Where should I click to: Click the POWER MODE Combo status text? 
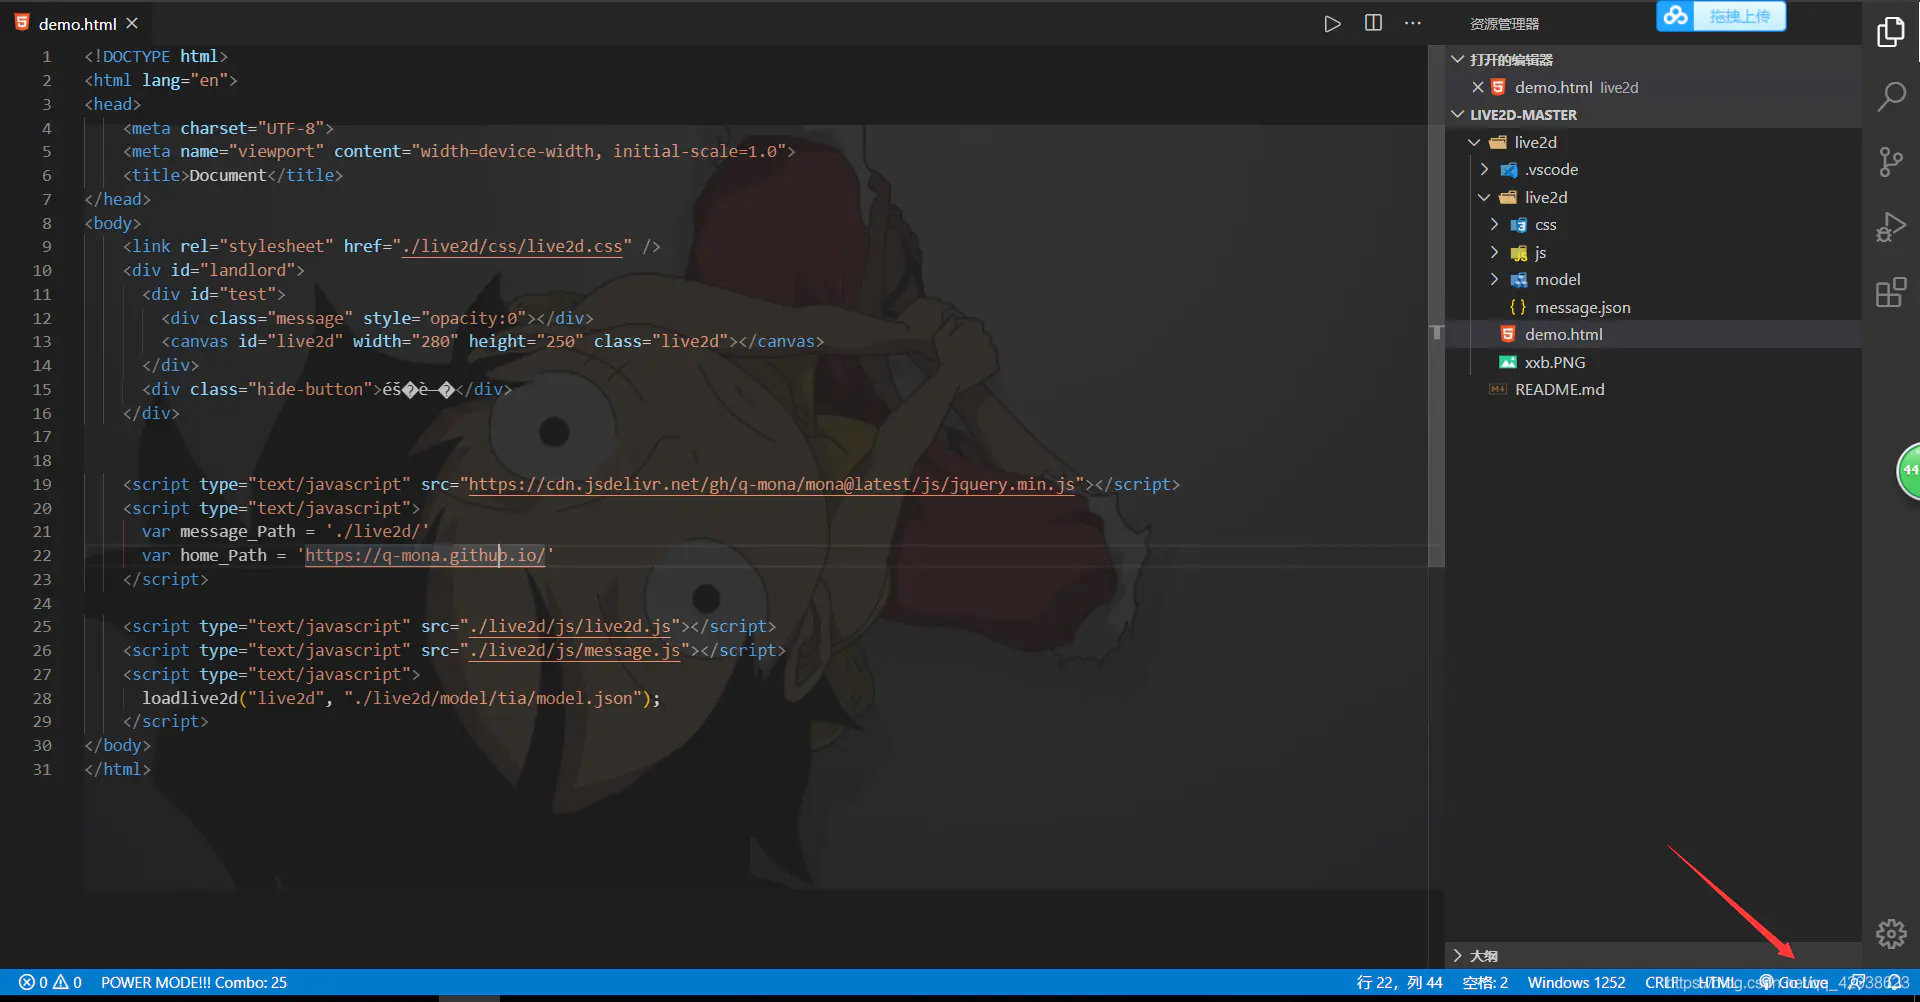click(194, 983)
